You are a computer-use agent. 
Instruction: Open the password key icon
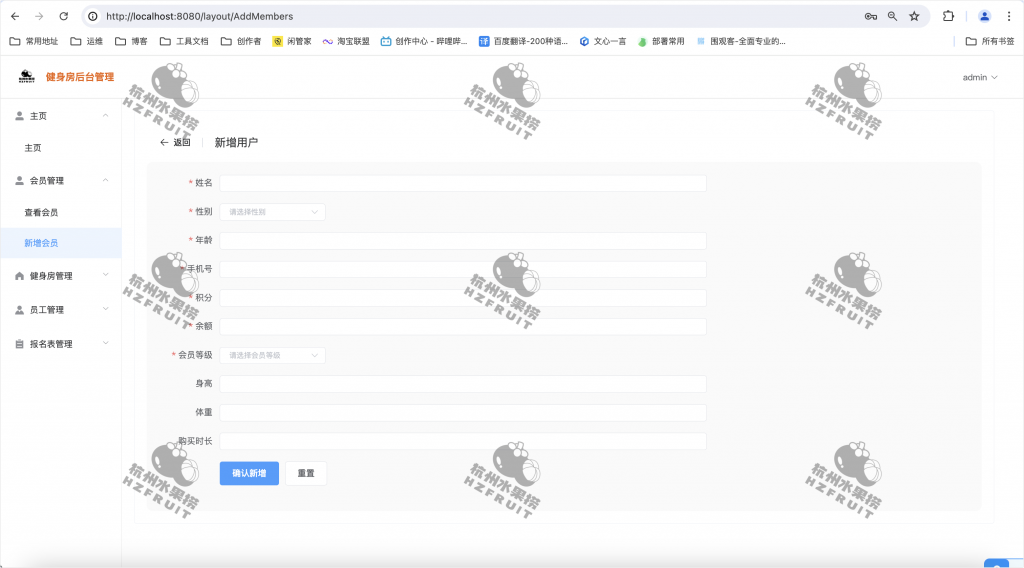[x=871, y=16]
